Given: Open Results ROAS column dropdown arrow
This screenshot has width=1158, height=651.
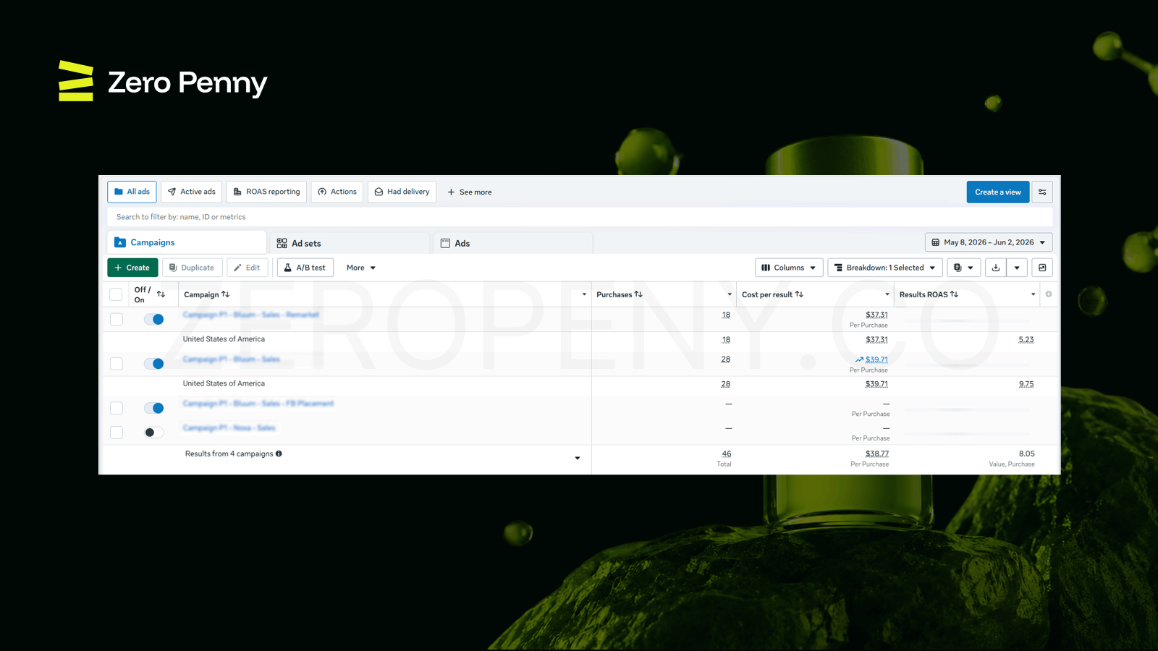Looking at the screenshot, I should (1032, 295).
